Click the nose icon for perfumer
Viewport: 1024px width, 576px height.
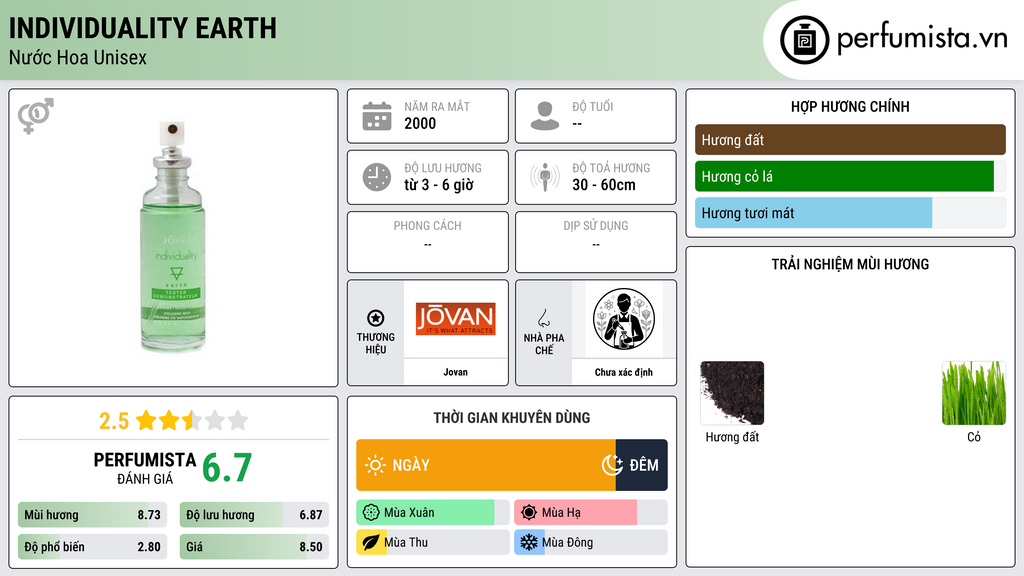tap(543, 318)
